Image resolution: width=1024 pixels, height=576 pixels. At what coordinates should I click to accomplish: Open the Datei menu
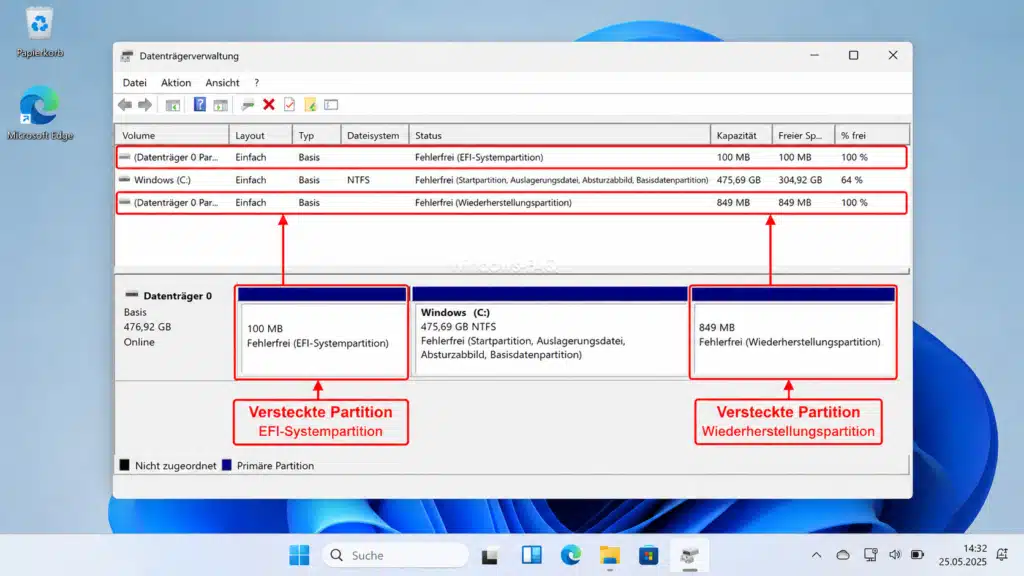pyautogui.click(x=135, y=82)
